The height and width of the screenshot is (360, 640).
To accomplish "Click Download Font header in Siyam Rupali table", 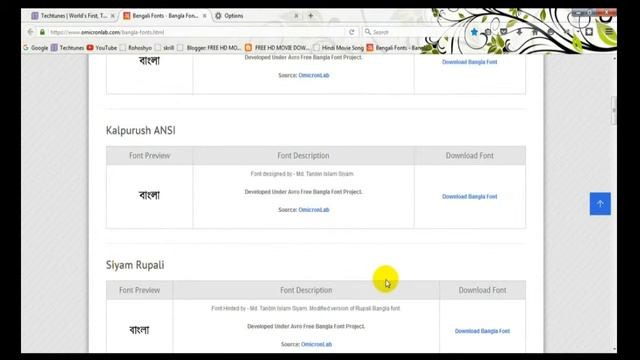I will point(482,290).
